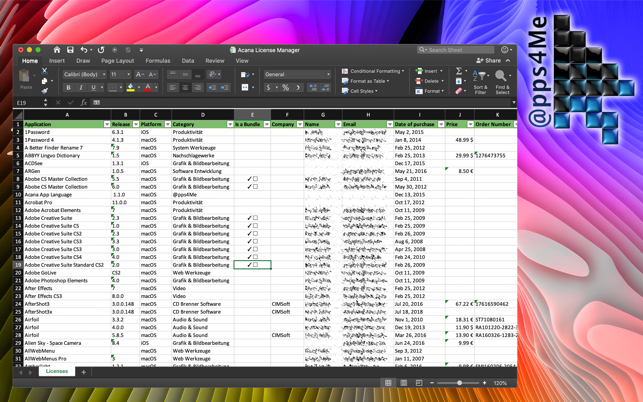Toggle bold formatting
The width and height of the screenshot is (643, 402).
click(x=68, y=87)
